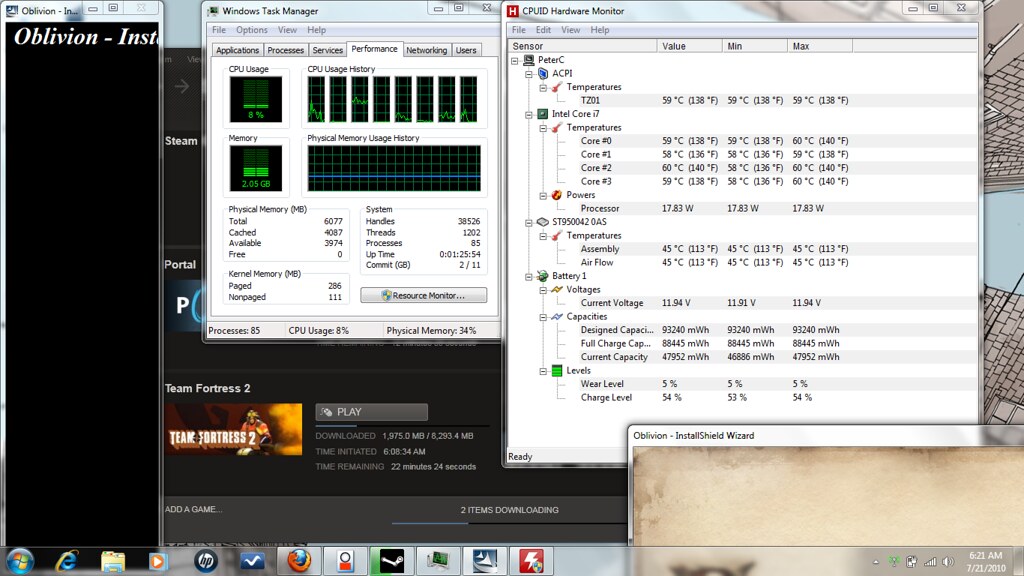The height and width of the screenshot is (576, 1024).
Task: Switch to the Applications tab in Task Manager
Action: click(238, 50)
